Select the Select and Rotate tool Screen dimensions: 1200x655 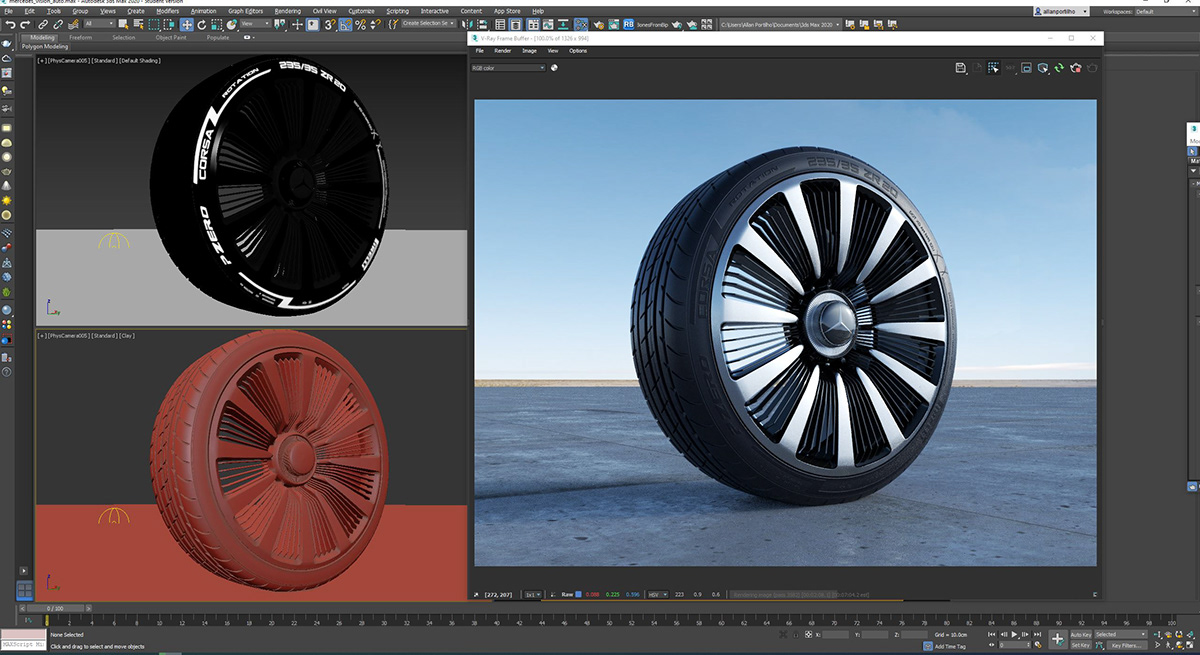[202, 24]
